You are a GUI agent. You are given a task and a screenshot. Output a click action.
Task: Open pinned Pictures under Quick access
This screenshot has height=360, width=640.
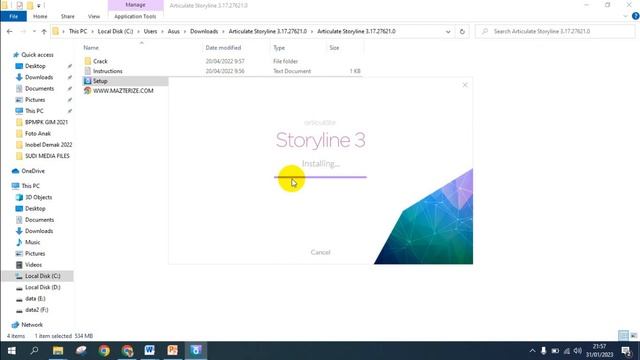coord(35,100)
